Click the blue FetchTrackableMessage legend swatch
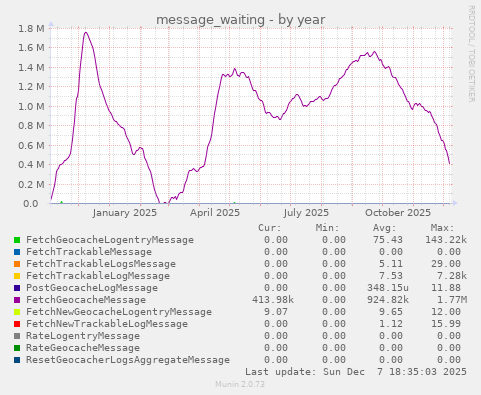The image size is (481, 395). coord(17,252)
